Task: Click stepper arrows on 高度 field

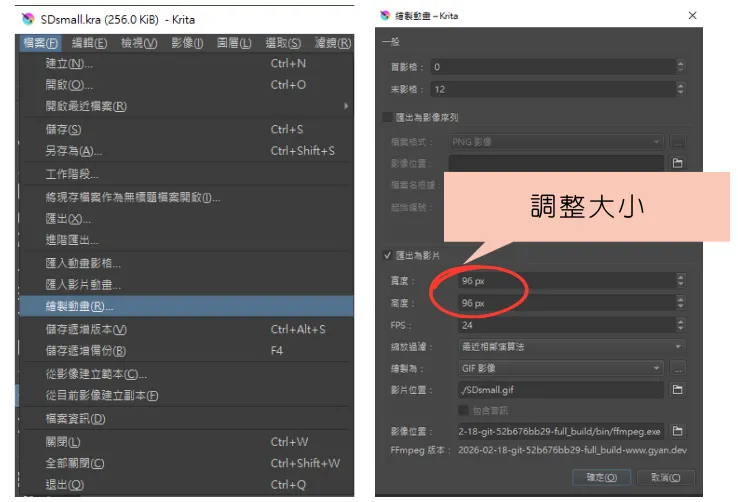Action: click(681, 303)
